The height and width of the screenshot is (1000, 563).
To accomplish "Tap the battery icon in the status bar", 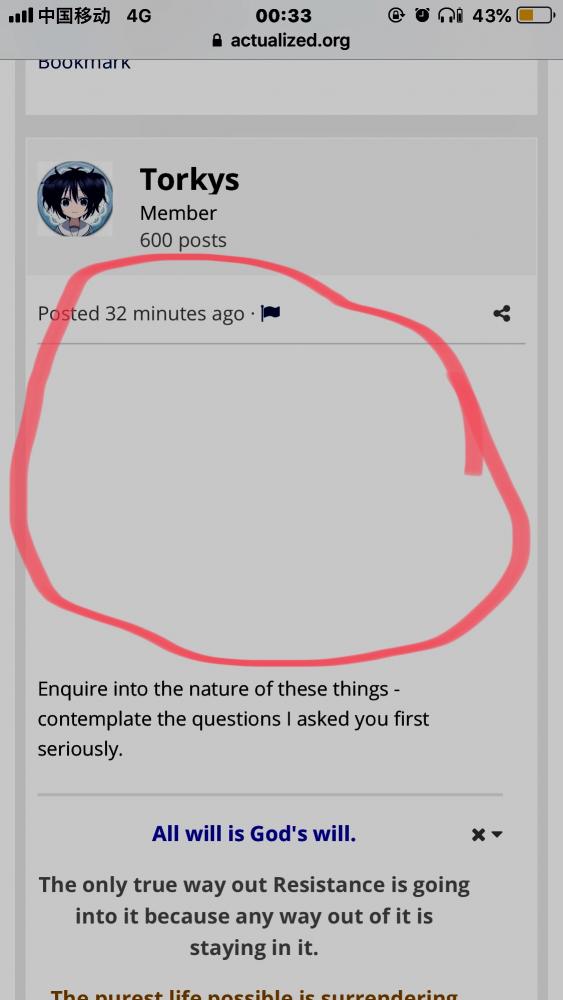I will [536, 15].
